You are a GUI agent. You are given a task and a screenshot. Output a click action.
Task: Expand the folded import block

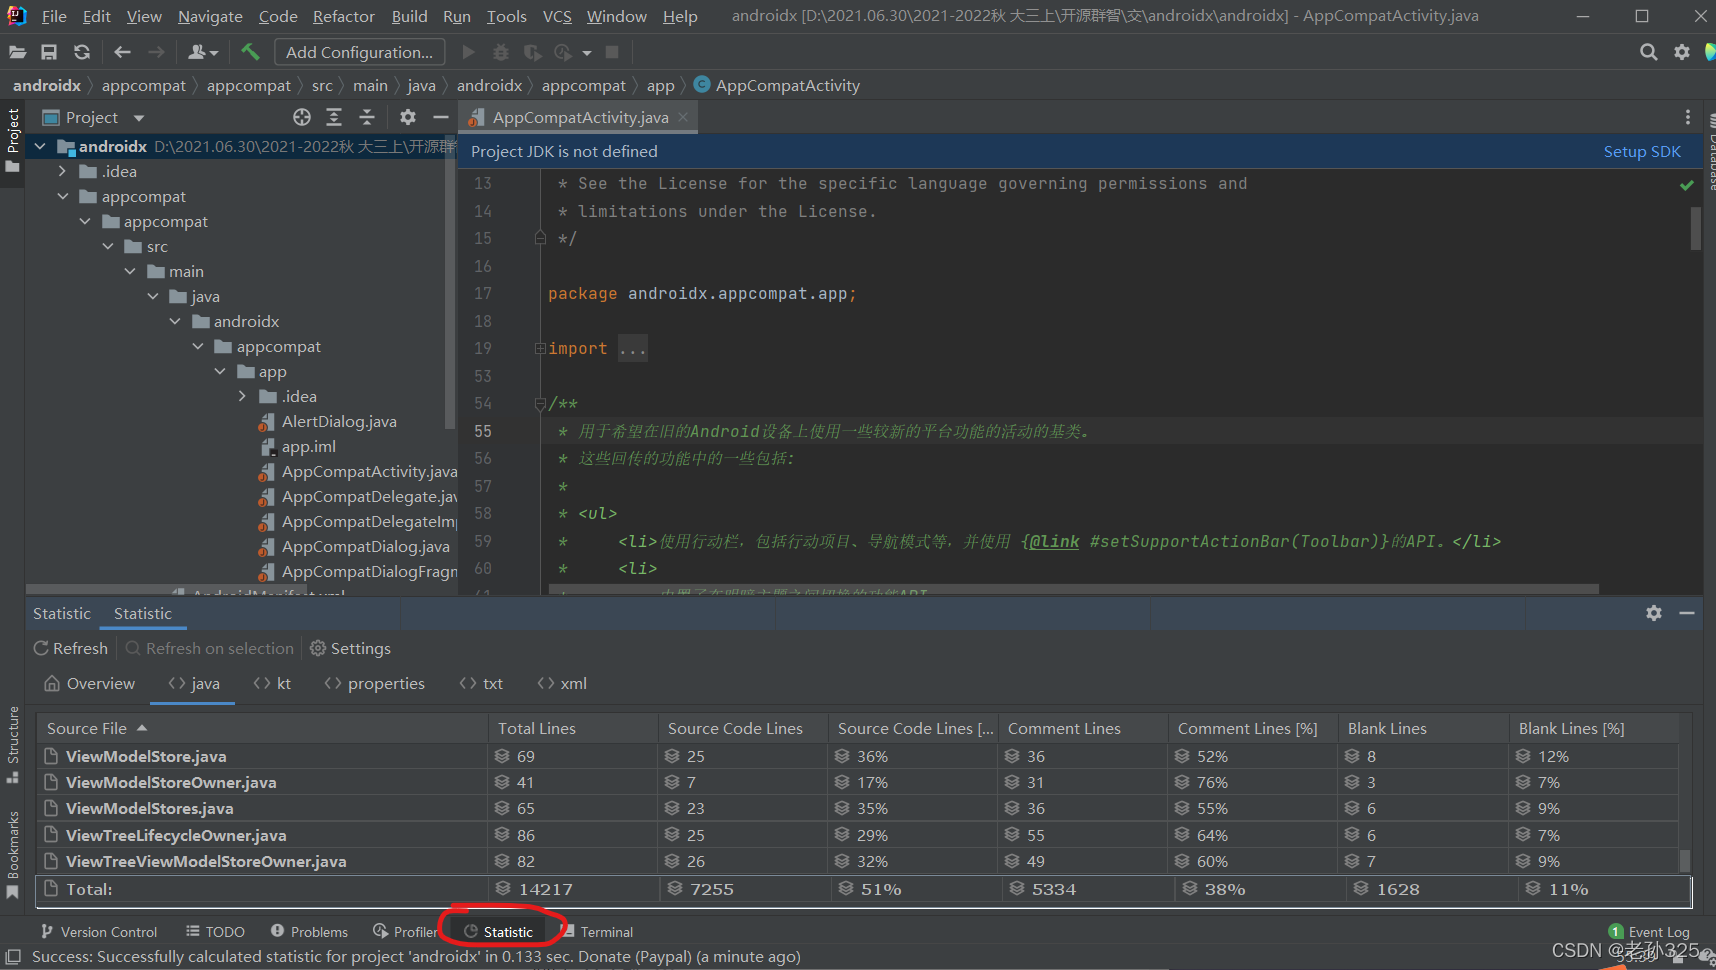click(540, 349)
